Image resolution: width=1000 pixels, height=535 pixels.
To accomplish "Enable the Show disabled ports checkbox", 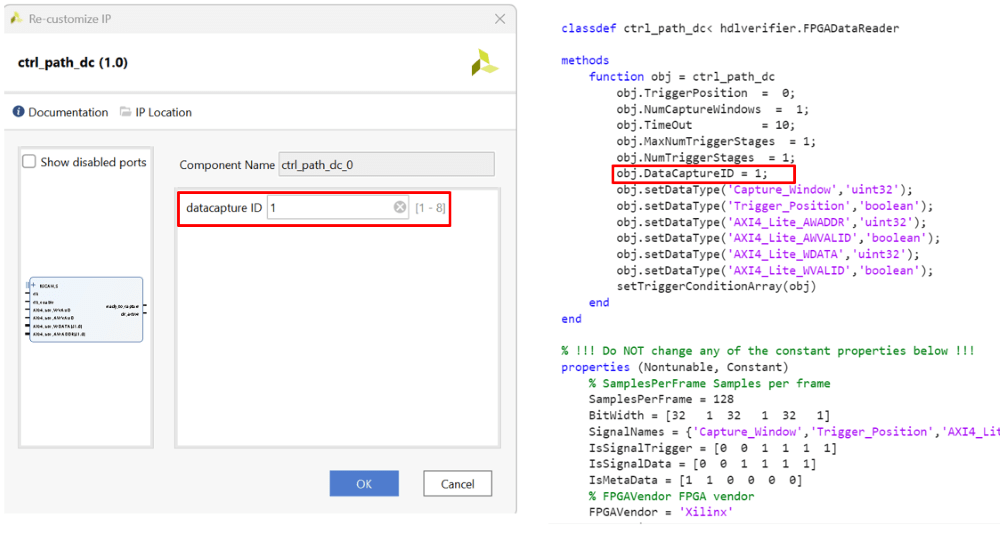I will click(x=29, y=161).
